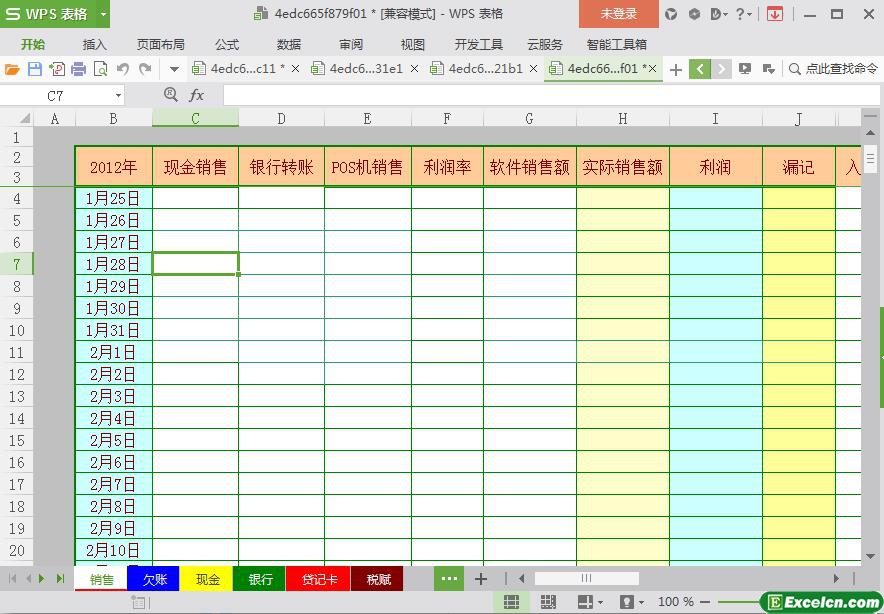Show more sheets with ellipsis button
This screenshot has width=884, height=614.
448,579
